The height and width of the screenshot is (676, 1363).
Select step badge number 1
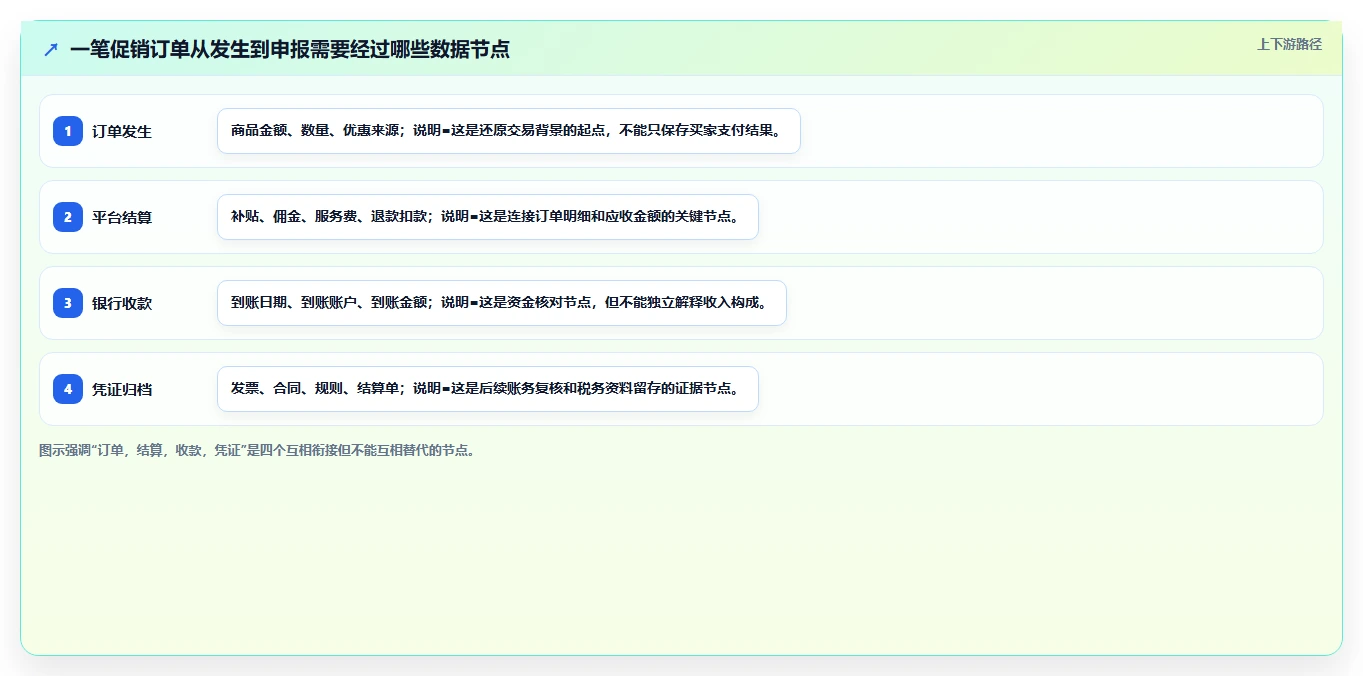[68, 131]
